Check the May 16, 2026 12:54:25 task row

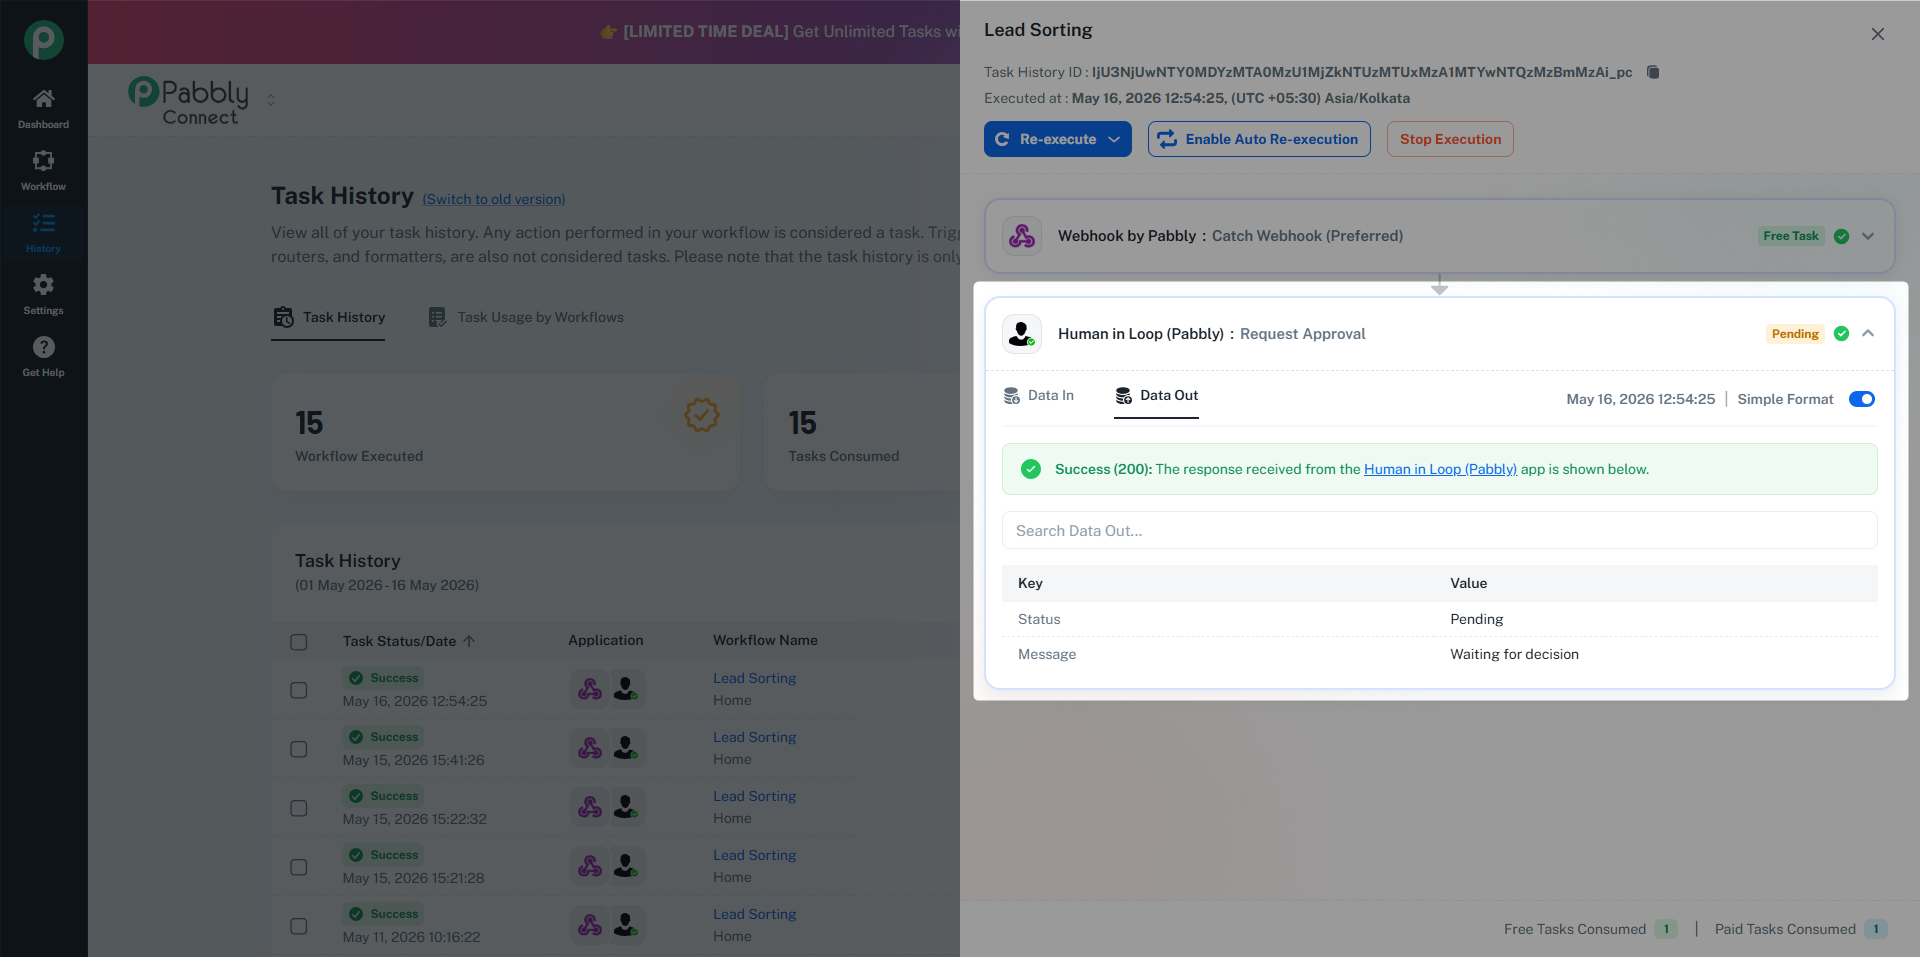(x=299, y=690)
